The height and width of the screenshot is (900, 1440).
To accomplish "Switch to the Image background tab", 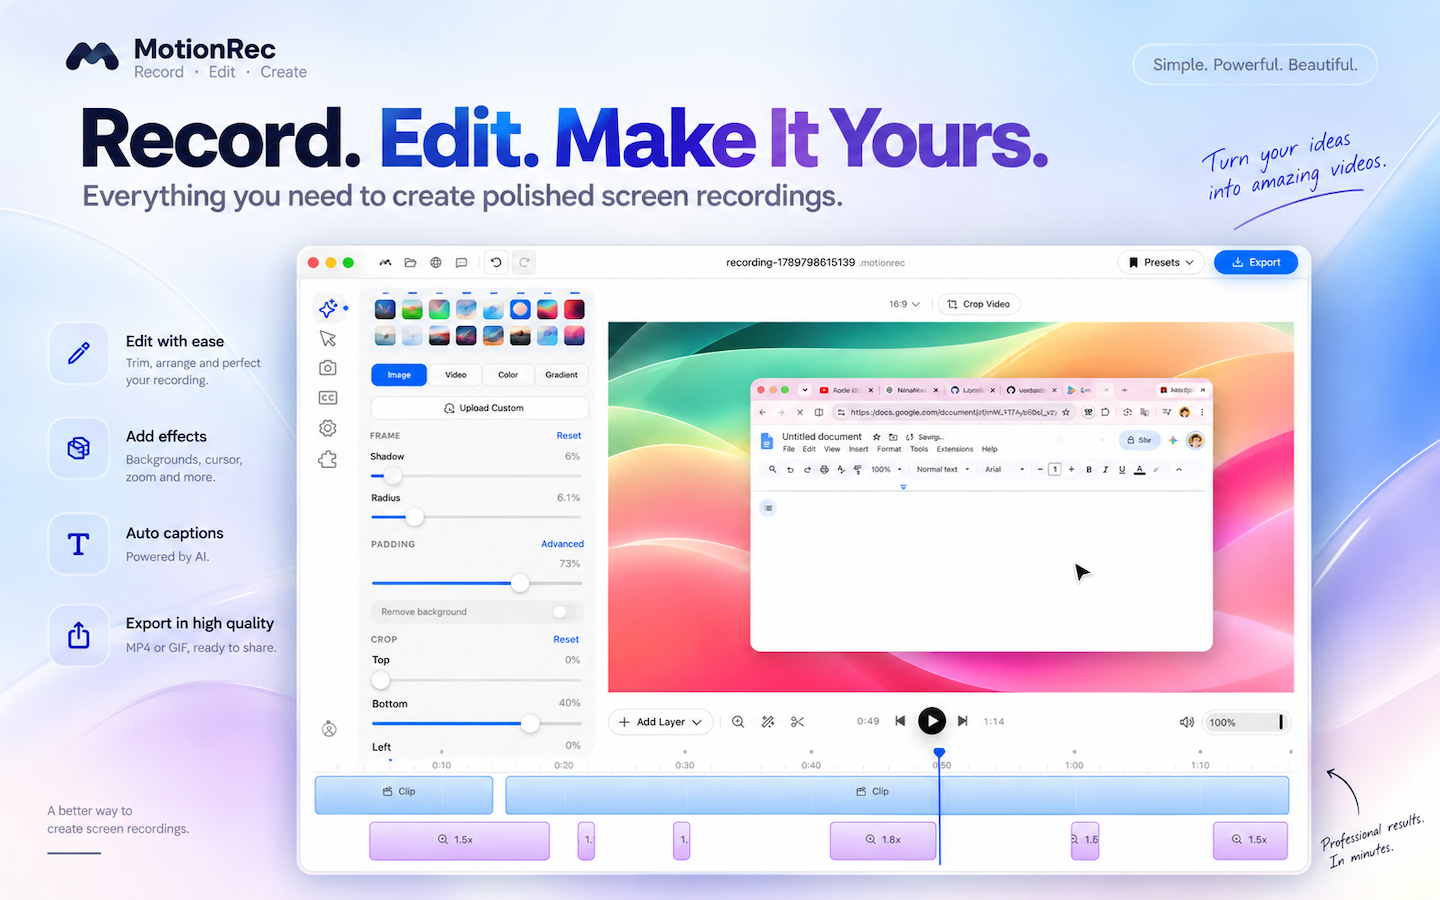I will [x=399, y=375].
